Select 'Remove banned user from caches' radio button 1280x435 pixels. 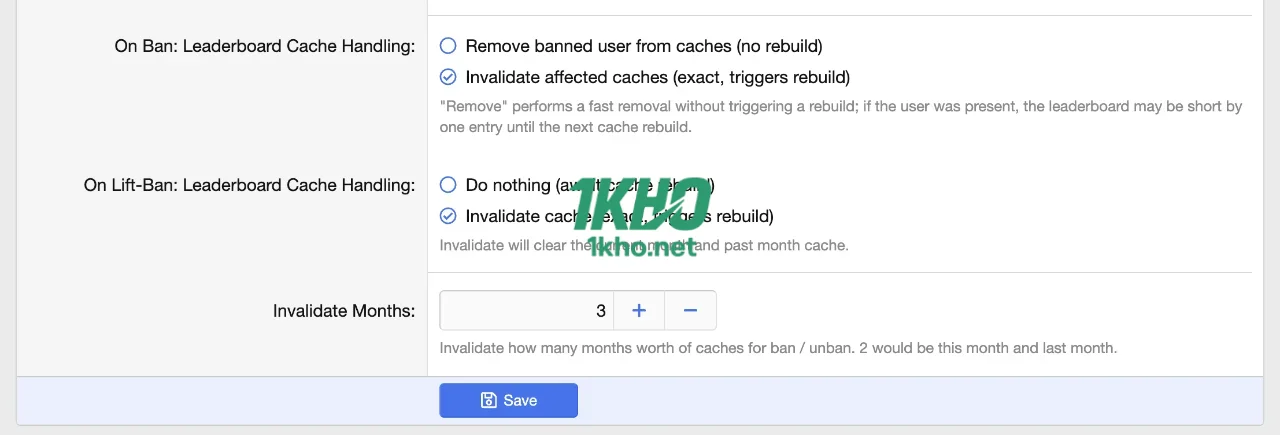click(x=448, y=46)
